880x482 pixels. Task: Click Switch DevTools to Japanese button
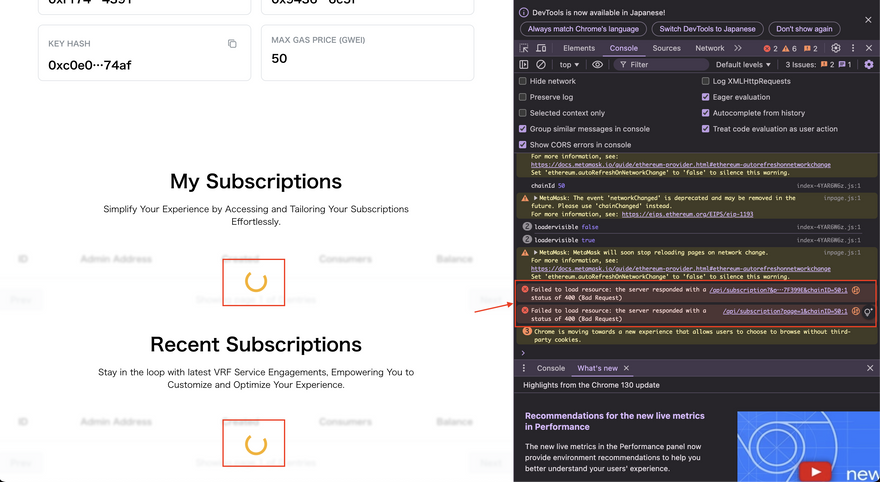click(x=710, y=29)
